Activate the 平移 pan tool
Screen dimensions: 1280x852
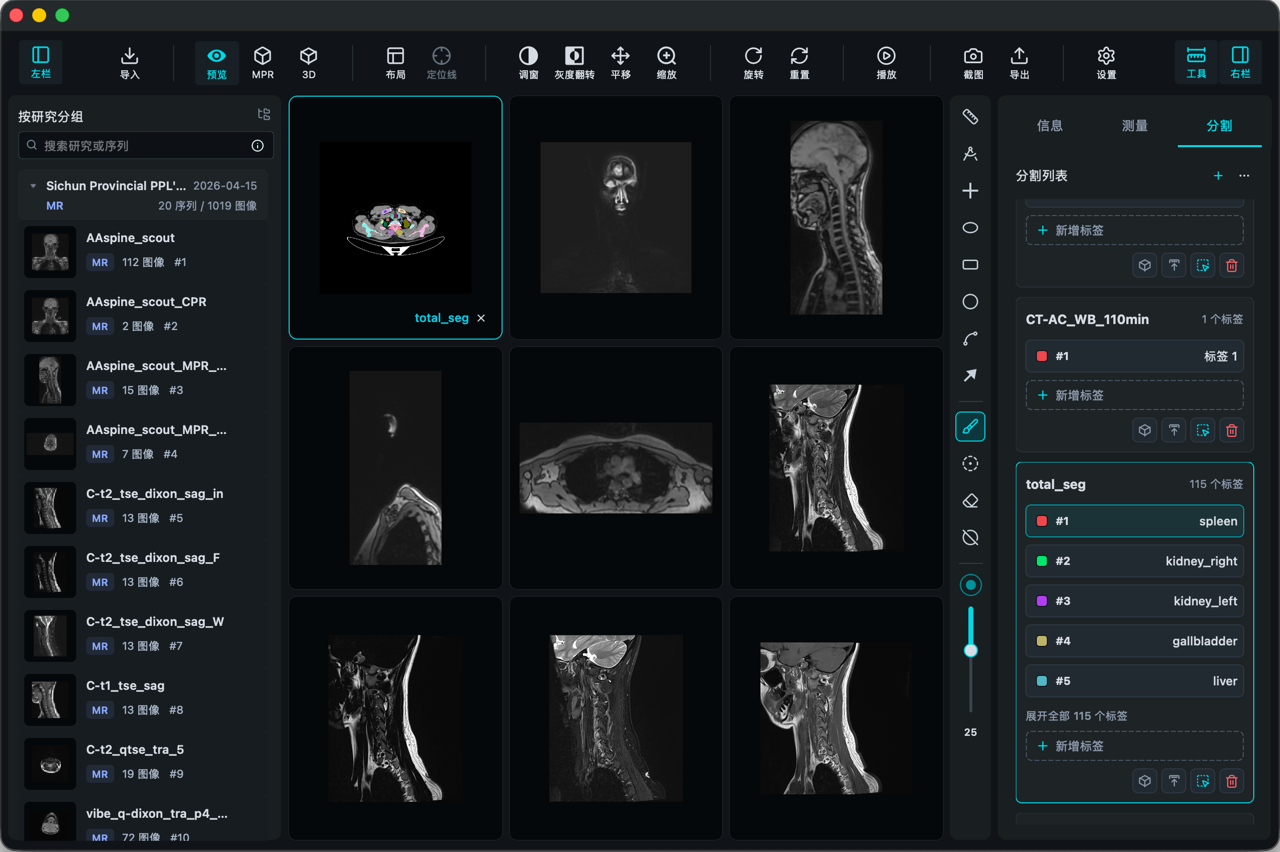(620, 62)
